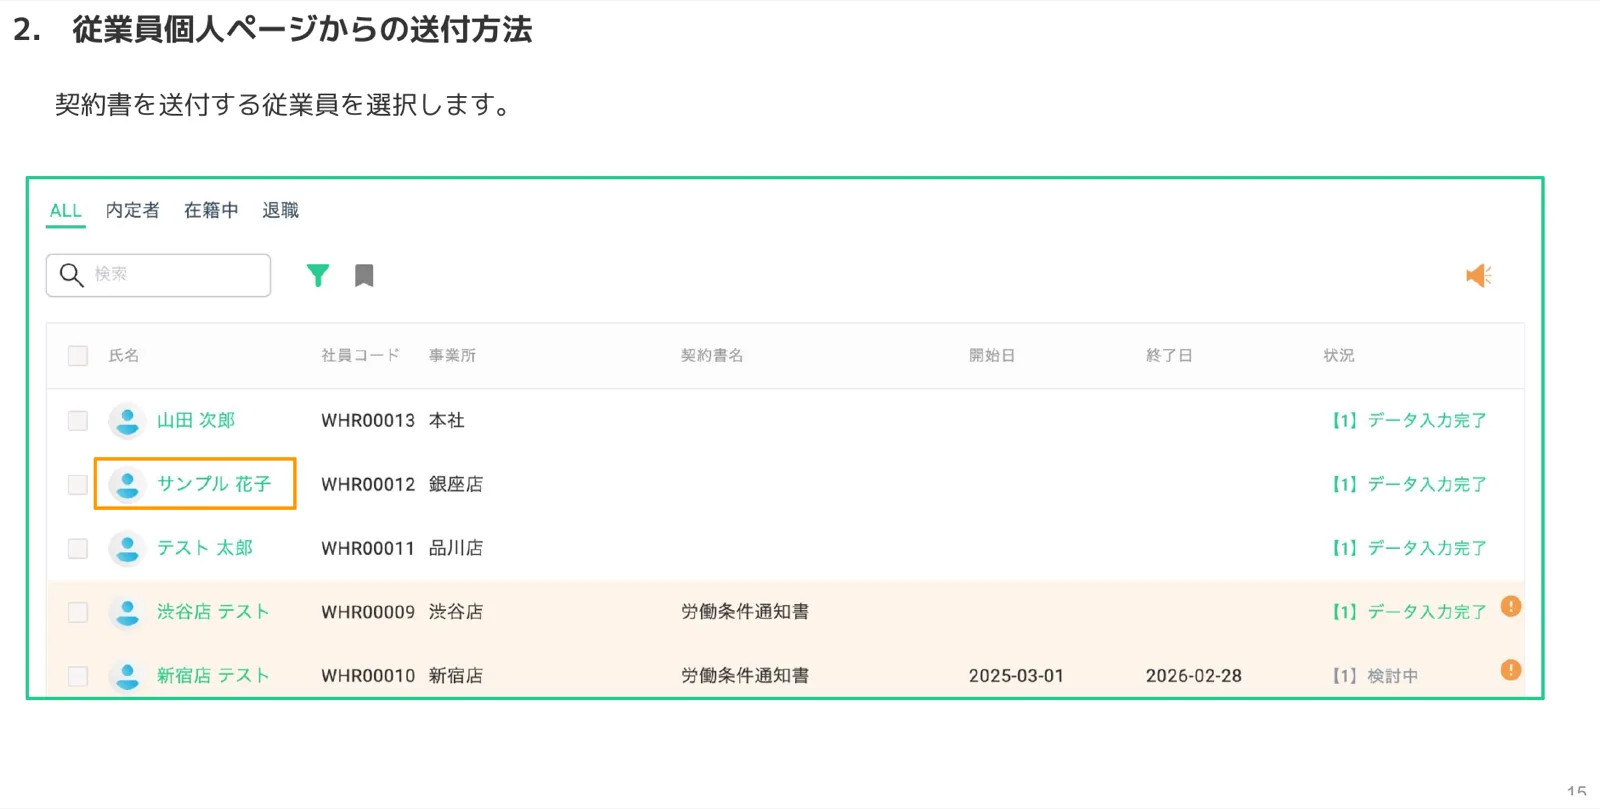Click avatar icon of 山田 次郎

coord(127,421)
